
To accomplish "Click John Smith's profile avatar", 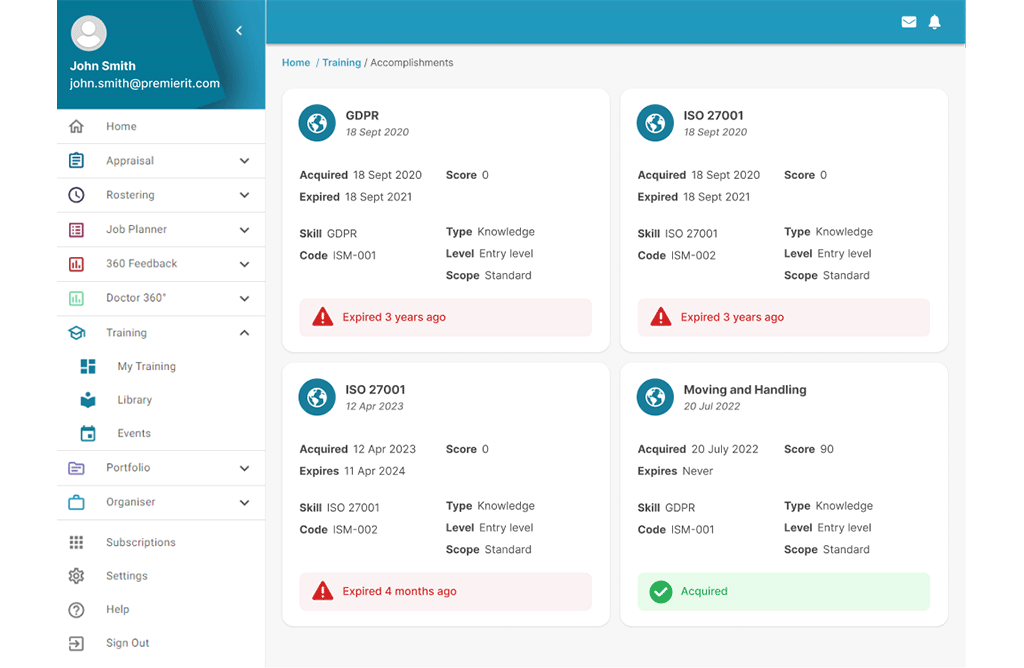I will 89,33.
